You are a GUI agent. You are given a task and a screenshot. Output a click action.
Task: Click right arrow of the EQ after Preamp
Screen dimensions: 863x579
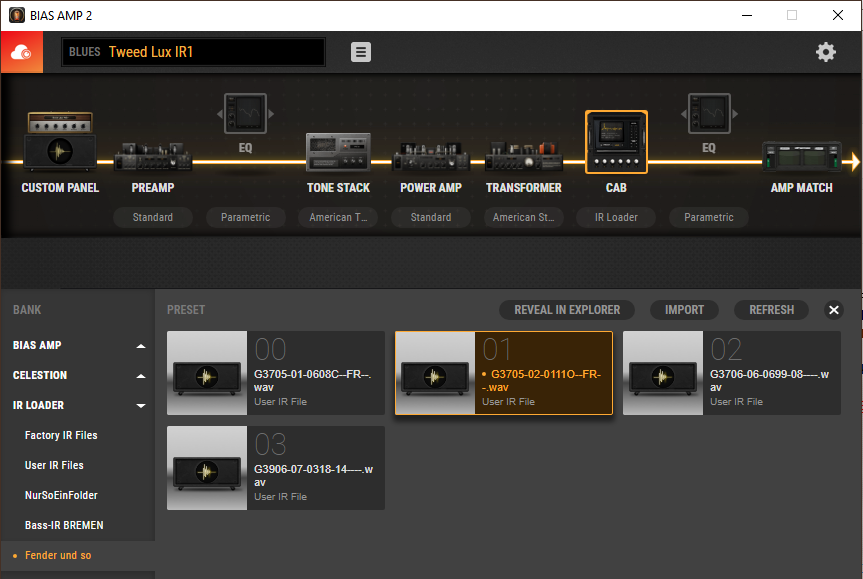271,114
